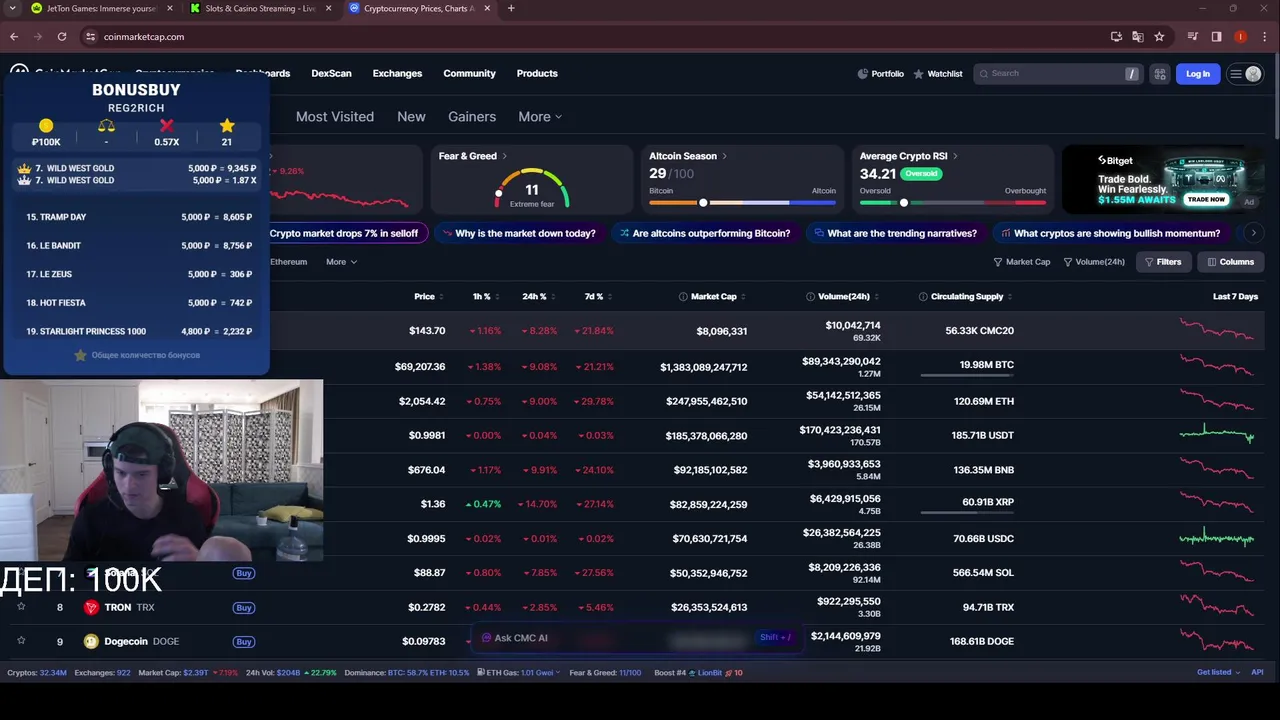Viewport: 1280px width, 720px height.
Task: Click the search magnifier icon
Action: [x=984, y=73]
